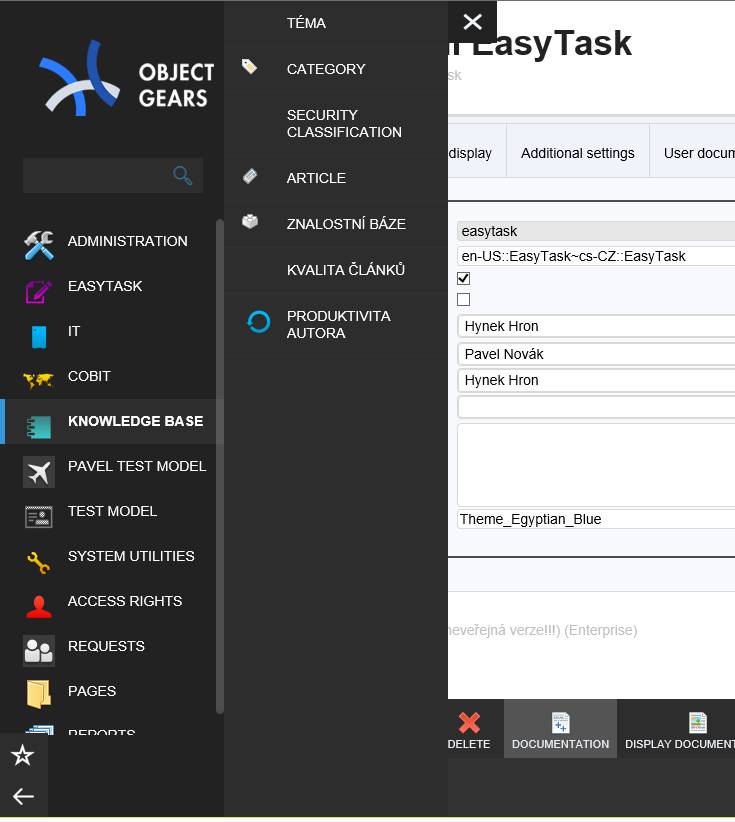Click the Administration tools icon
Viewport: 735px width, 822px height.
39,245
